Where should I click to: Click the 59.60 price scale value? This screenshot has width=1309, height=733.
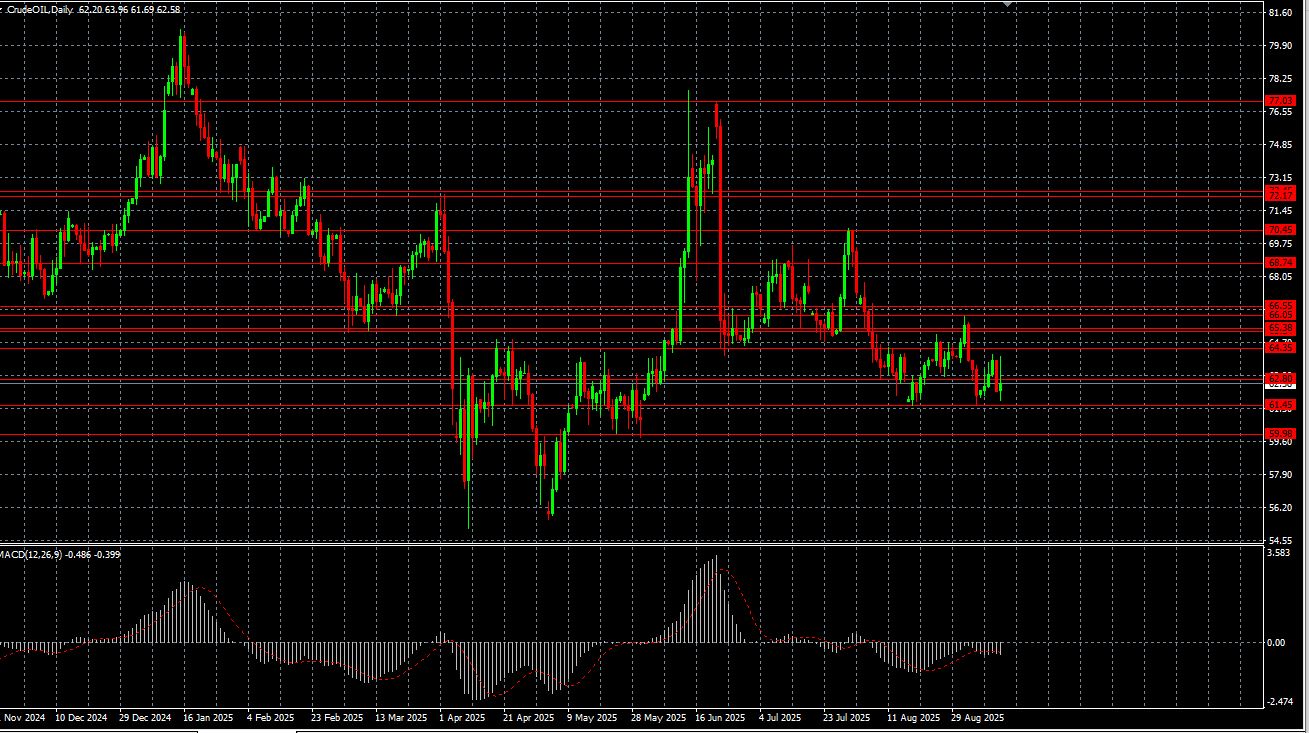coord(1281,442)
